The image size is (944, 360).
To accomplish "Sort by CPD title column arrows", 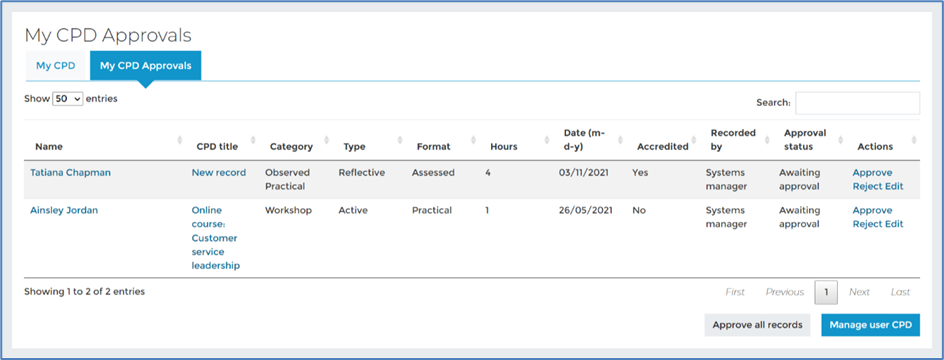I will click(253, 140).
